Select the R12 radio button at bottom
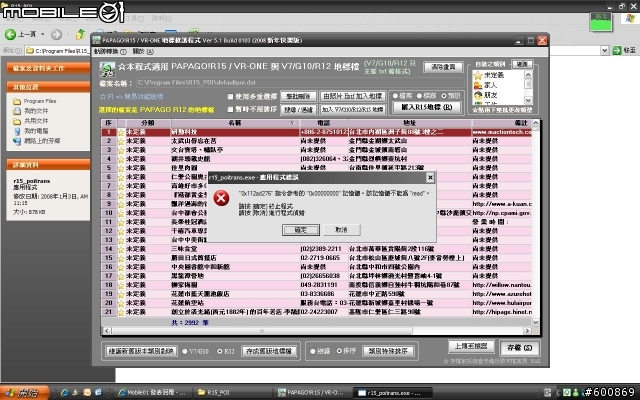 pos(220,351)
